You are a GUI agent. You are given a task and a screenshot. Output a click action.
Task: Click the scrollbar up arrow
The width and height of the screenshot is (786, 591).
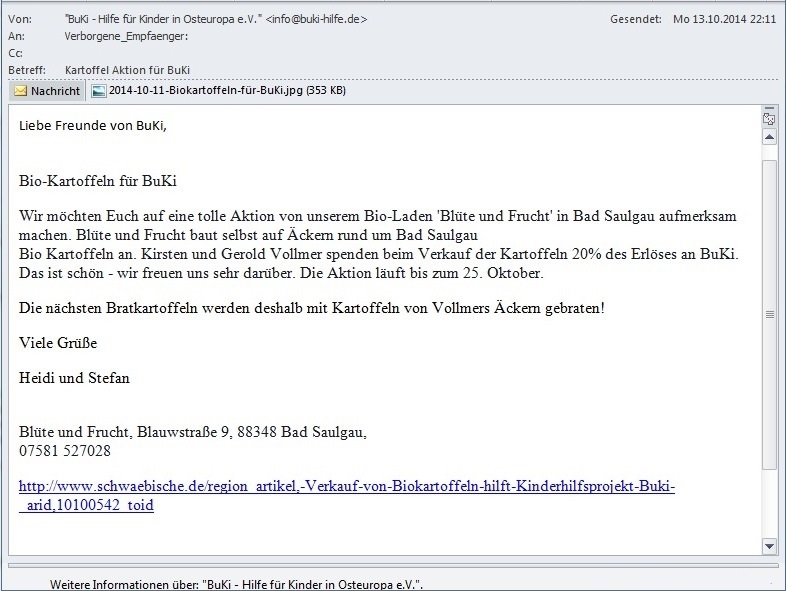point(769,138)
